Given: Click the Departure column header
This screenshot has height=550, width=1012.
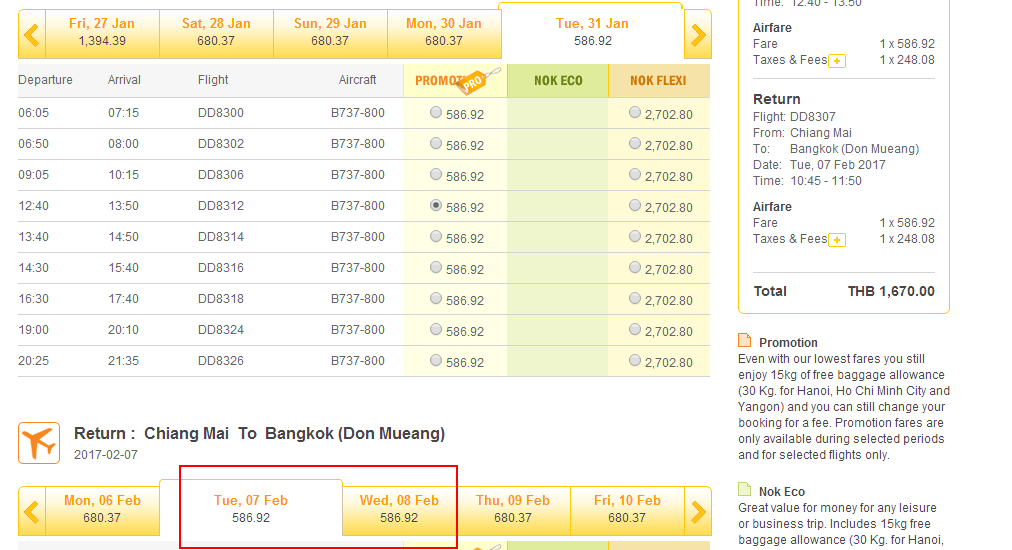Looking at the screenshot, I should (45, 80).
